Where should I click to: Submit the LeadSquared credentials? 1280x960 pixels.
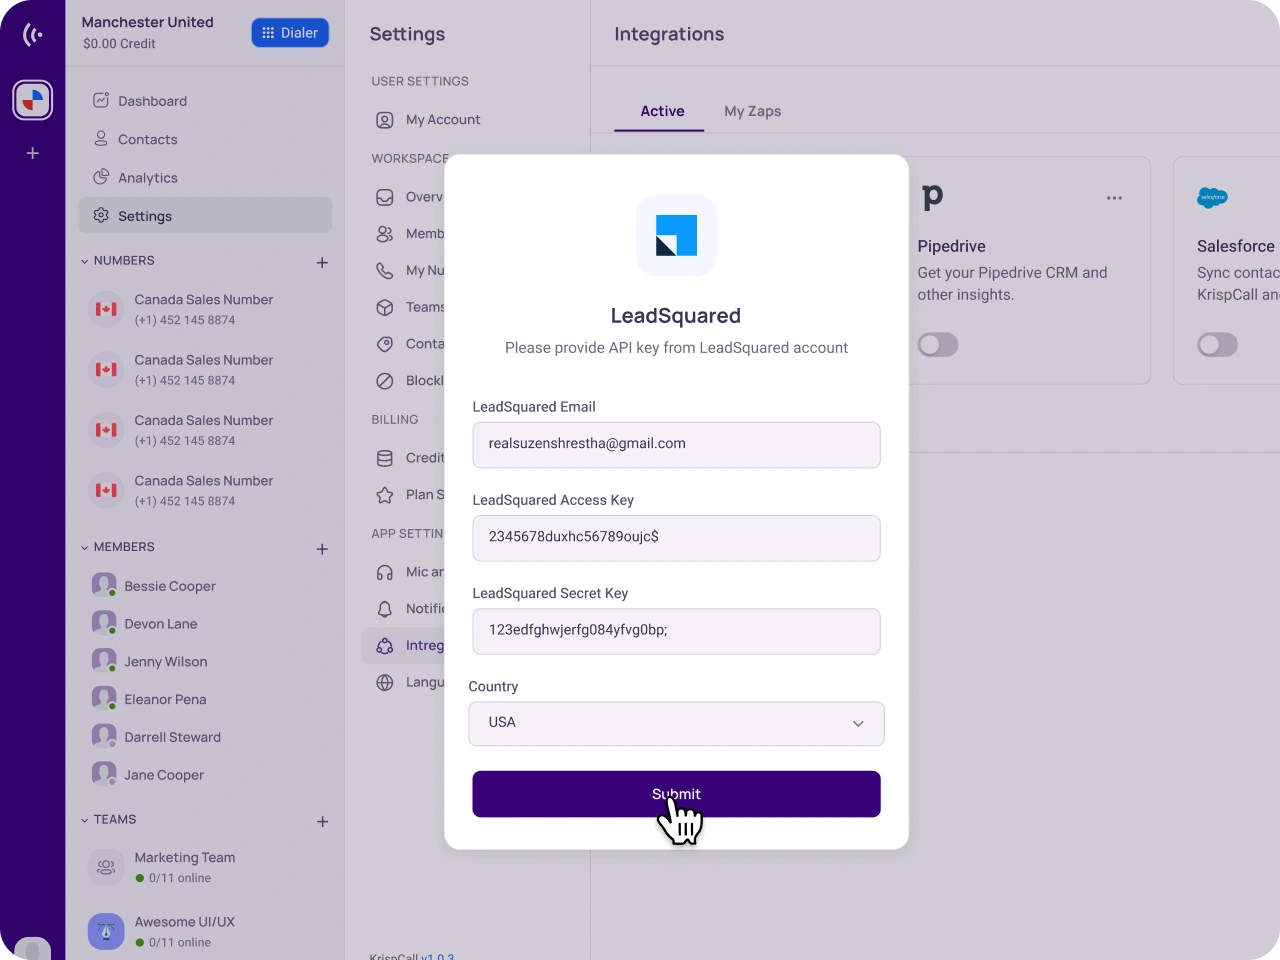click(x=676, y=794)
